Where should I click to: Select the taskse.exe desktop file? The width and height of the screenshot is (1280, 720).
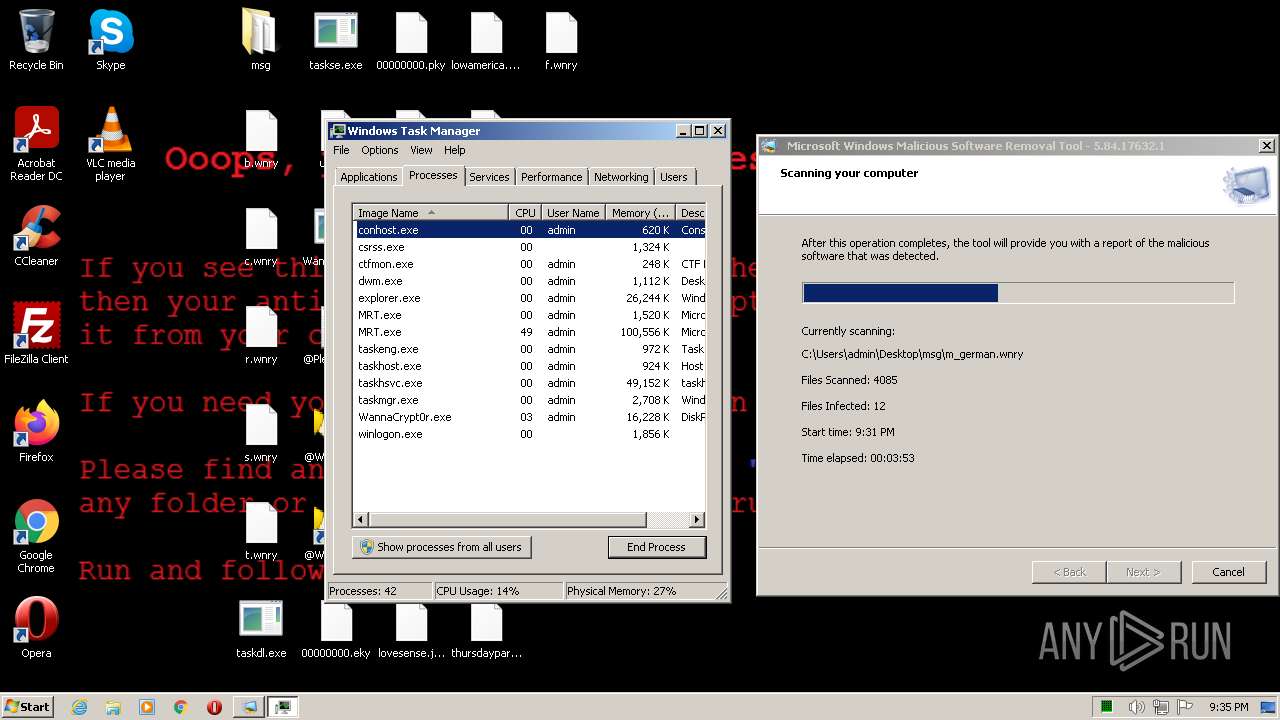(335, 40)
